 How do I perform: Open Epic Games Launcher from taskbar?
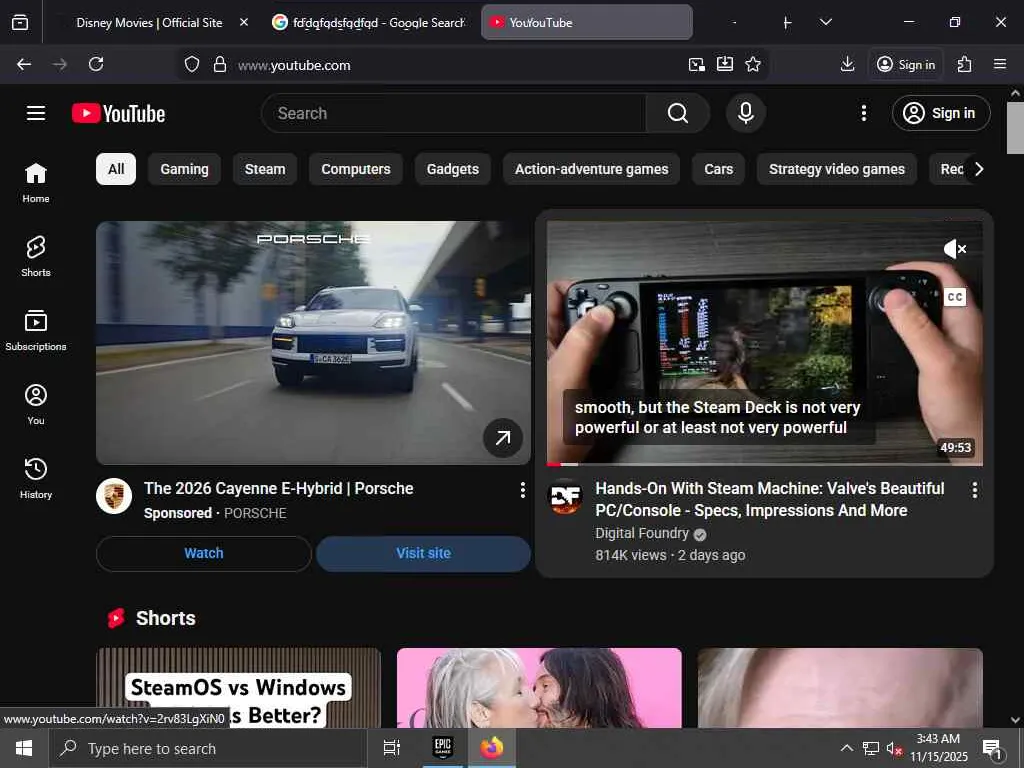(443, 748)
